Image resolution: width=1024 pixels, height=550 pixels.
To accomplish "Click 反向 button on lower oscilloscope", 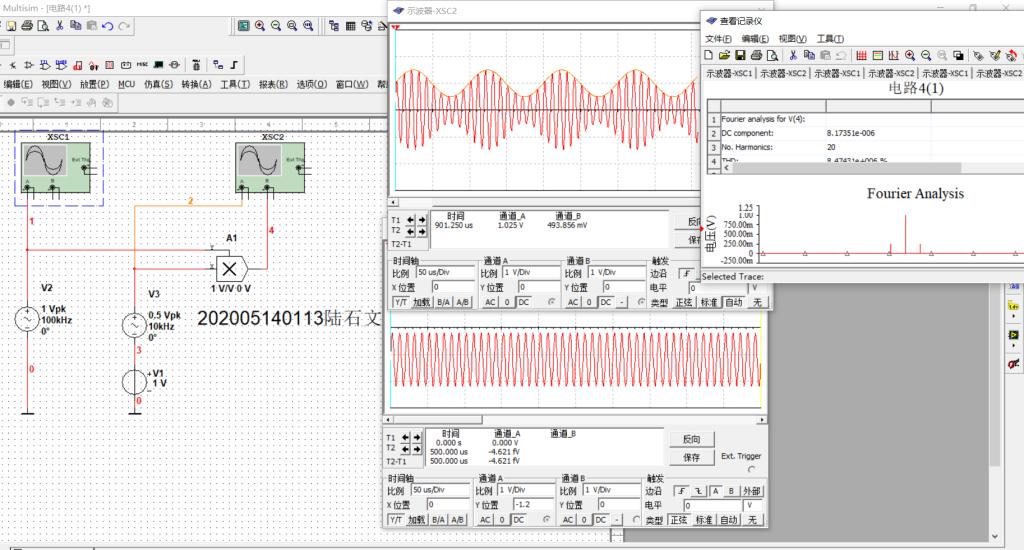I will (x=691, y=439).
